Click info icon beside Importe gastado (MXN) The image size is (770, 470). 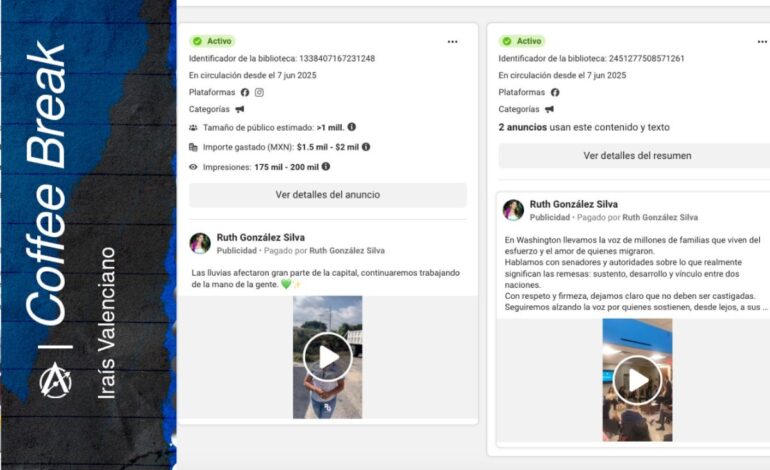pyautogui.click(x=366, y=147)
